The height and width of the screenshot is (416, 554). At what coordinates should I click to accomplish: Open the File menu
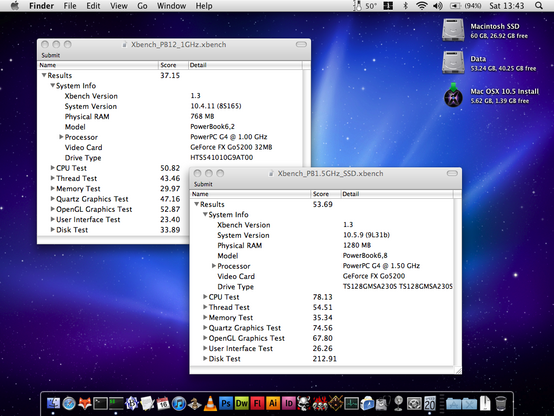(70, 6)
